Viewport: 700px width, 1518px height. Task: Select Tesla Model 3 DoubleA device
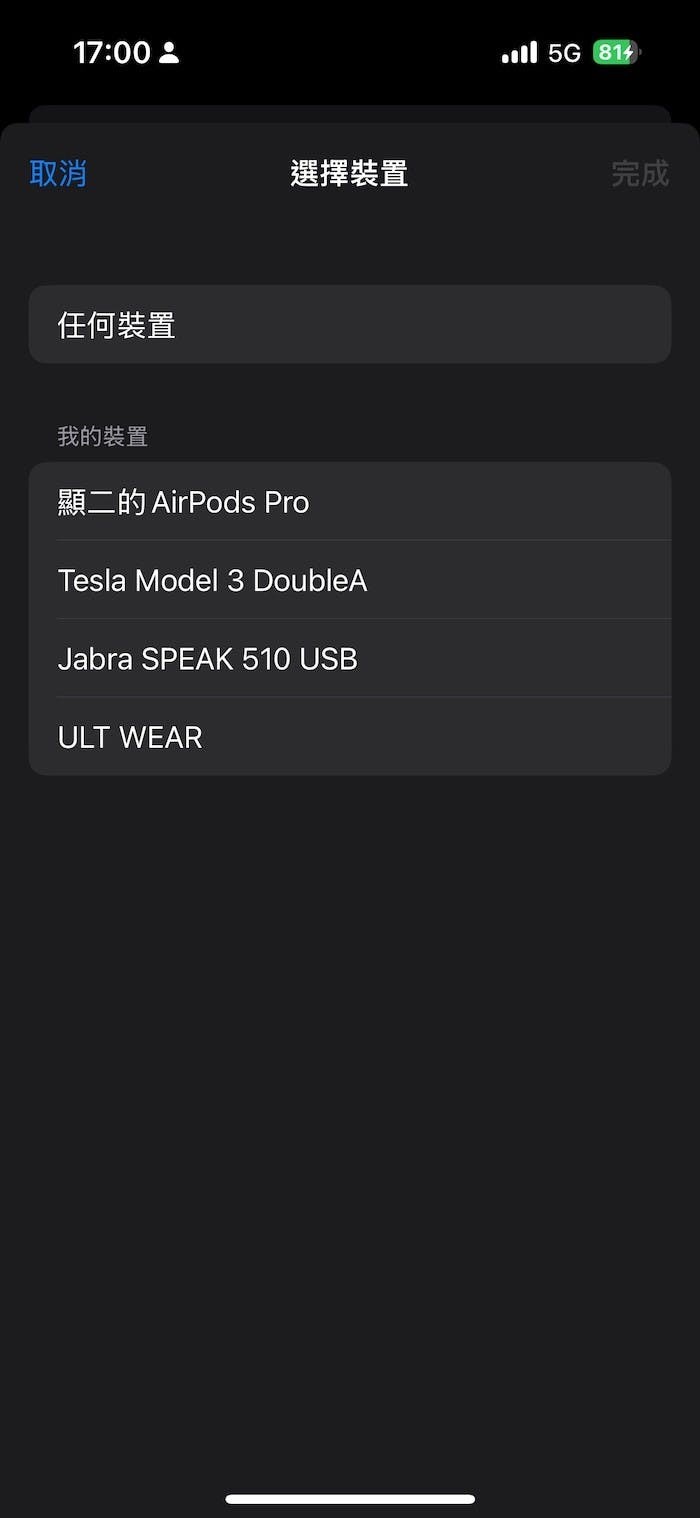tap(349, 580)
